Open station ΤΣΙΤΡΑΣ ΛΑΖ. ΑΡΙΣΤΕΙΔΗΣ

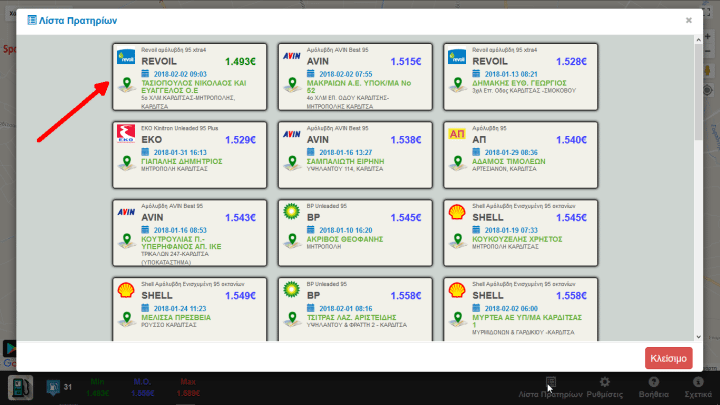[x=351, y=317]
